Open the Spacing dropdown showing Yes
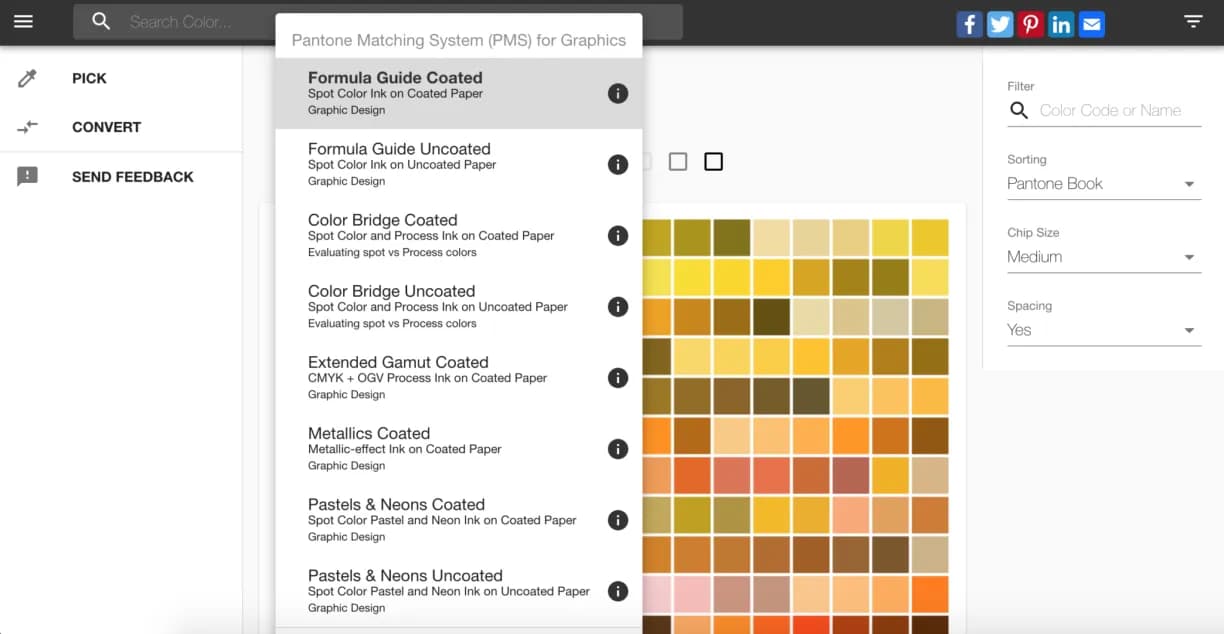This screenshot has width=1224, height=634. click(x=1104, y=330)
